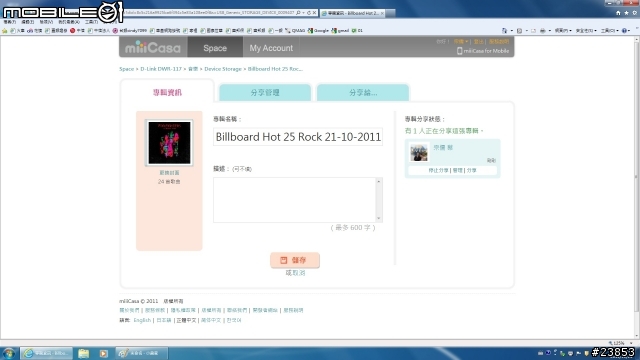The width and height of the screenshot is (640, 360).
Task: Click the add to favorites bar star icon
Action: coord(5,31)
